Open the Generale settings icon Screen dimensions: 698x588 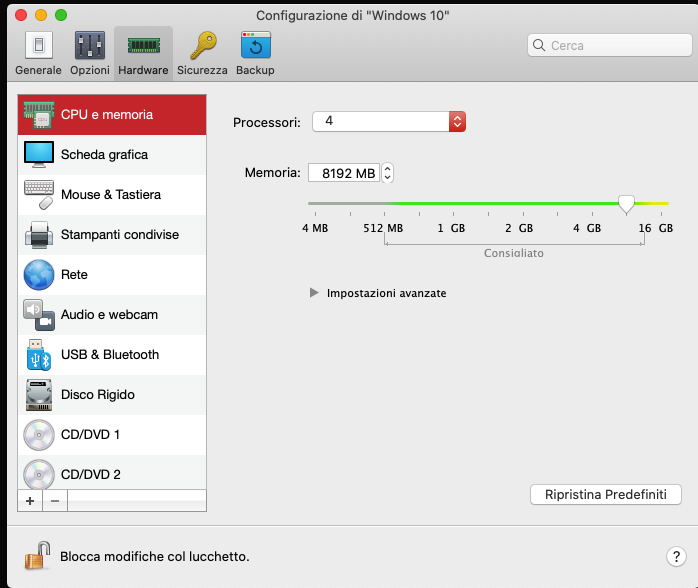pyautogui.click(x=39, y=45)
